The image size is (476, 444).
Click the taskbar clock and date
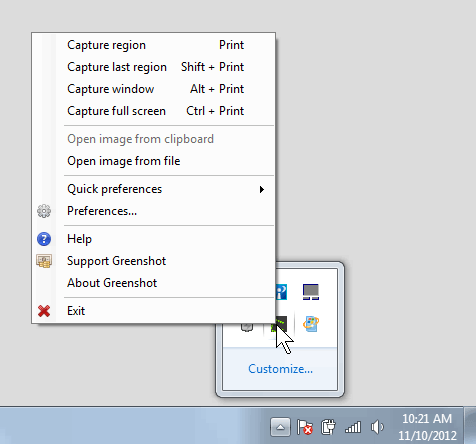[427, 427]
